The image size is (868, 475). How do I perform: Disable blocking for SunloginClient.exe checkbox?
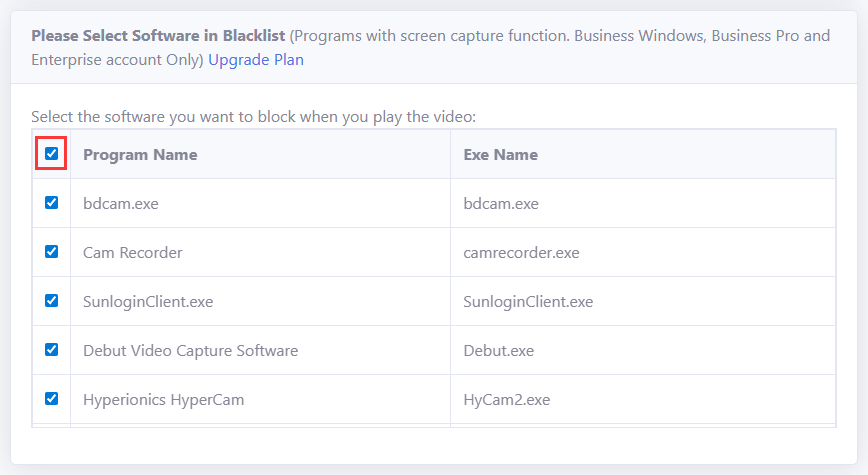[x=51, y=301]
